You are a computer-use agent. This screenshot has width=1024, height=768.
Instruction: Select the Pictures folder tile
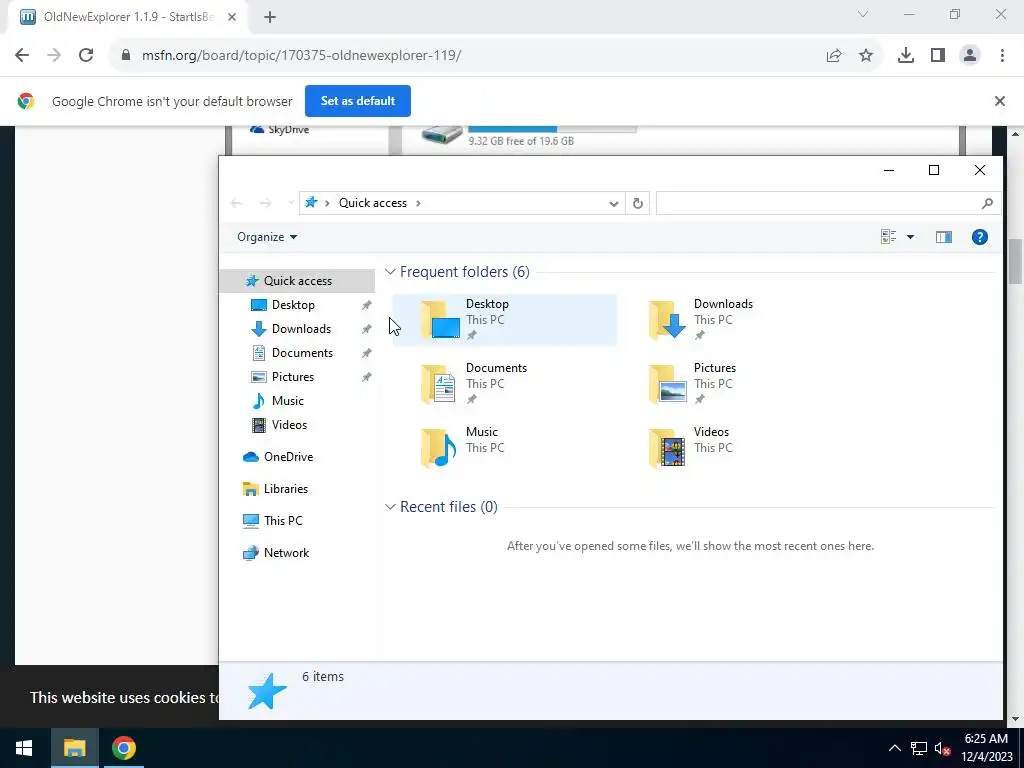coord(731,383)
